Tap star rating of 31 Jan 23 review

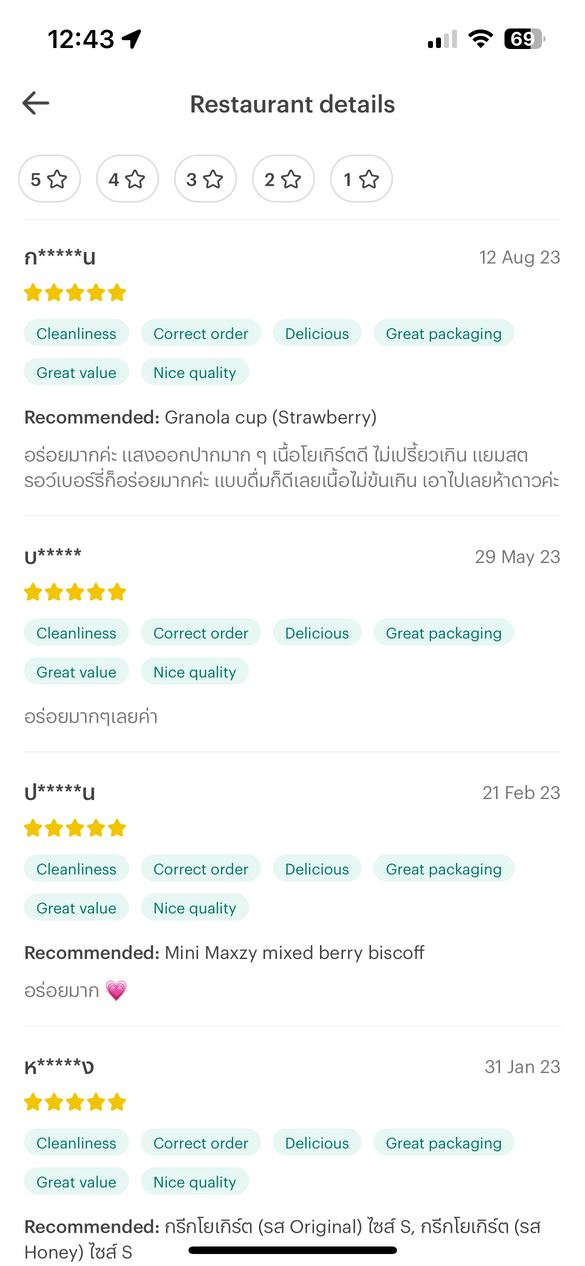tap(75, 1102)
